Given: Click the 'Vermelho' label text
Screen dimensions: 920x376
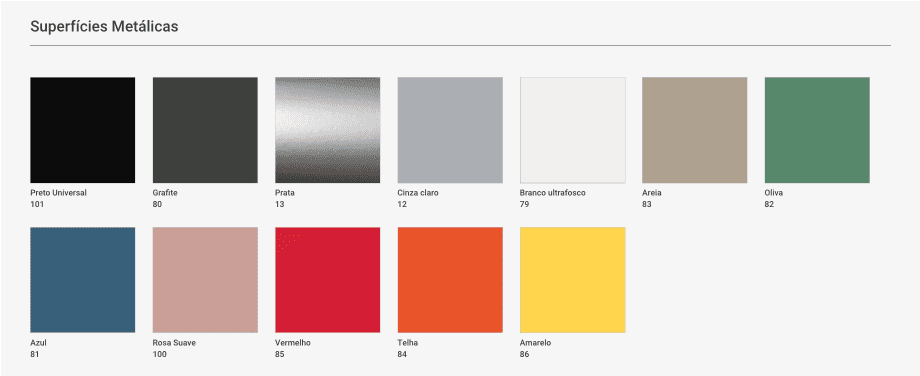Looking at the screenshot, I should pyautogui.click(x=293, y=343).
